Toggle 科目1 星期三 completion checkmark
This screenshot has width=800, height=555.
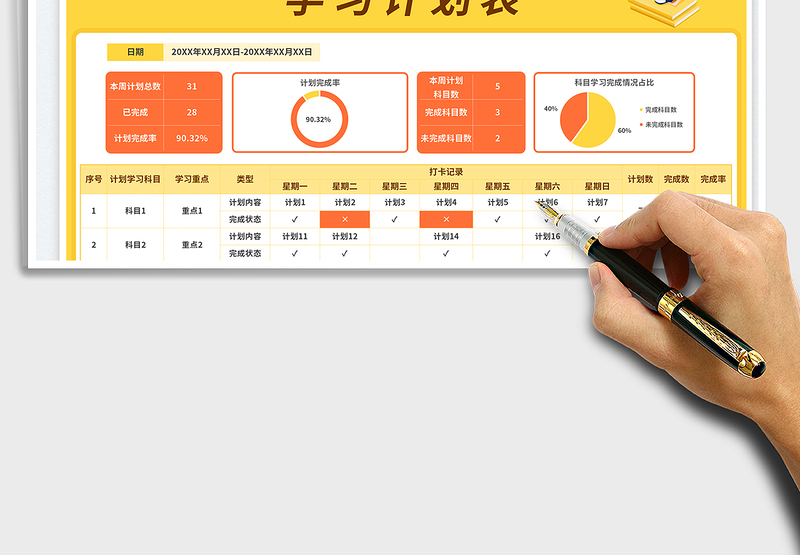(x=395, y=219)
